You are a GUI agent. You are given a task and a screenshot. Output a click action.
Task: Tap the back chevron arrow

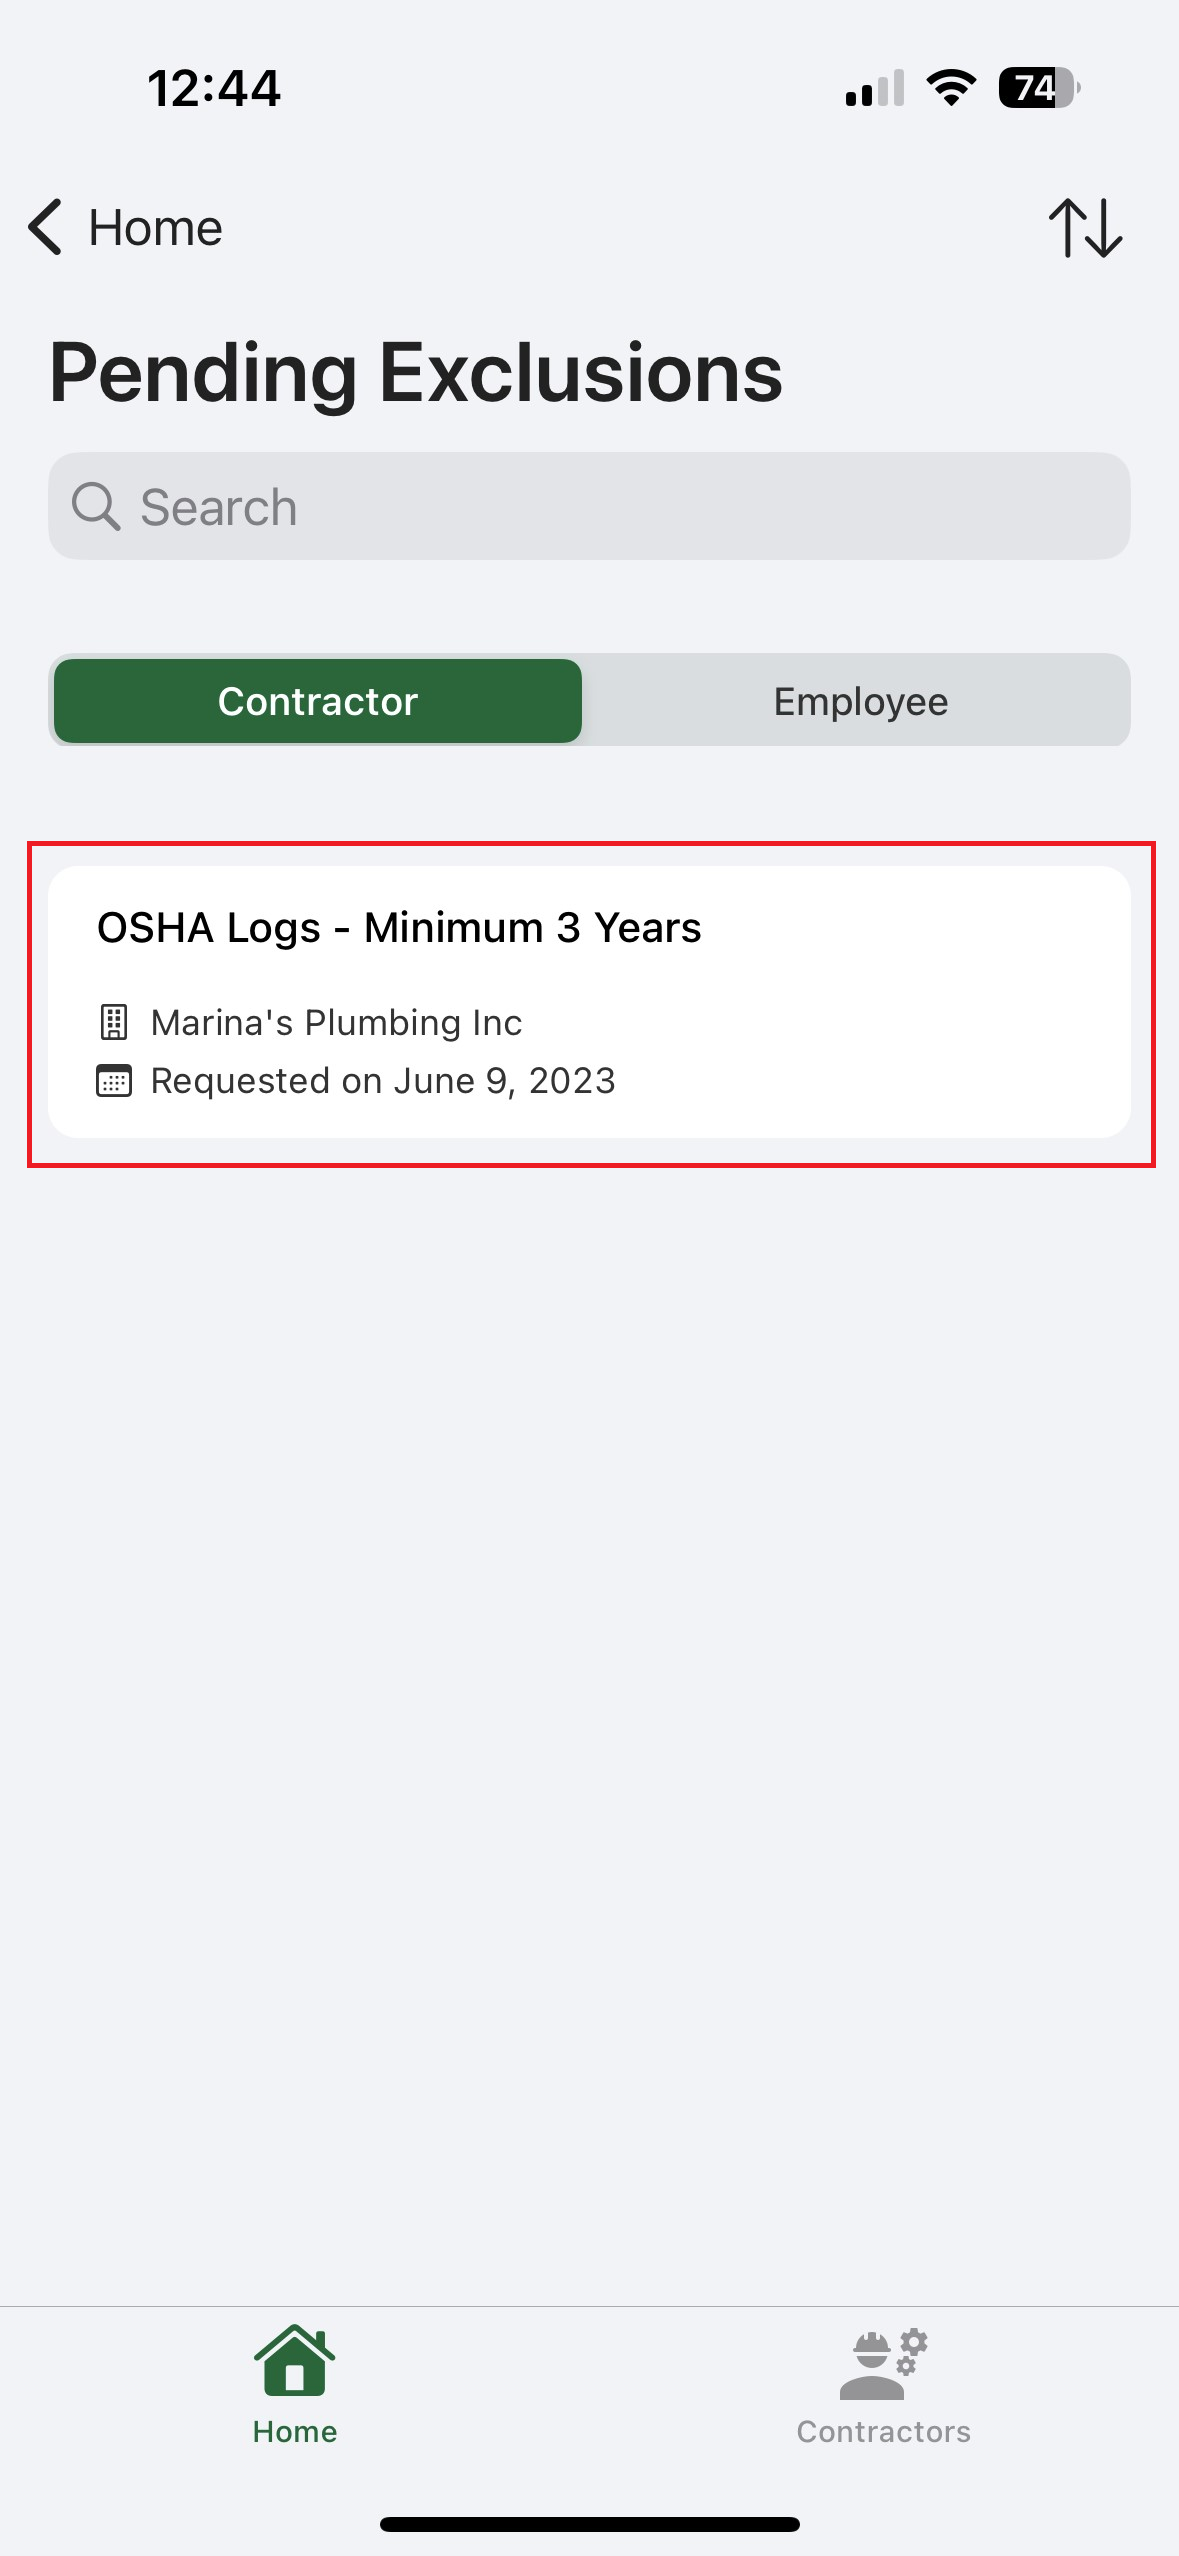click(46, 227)
